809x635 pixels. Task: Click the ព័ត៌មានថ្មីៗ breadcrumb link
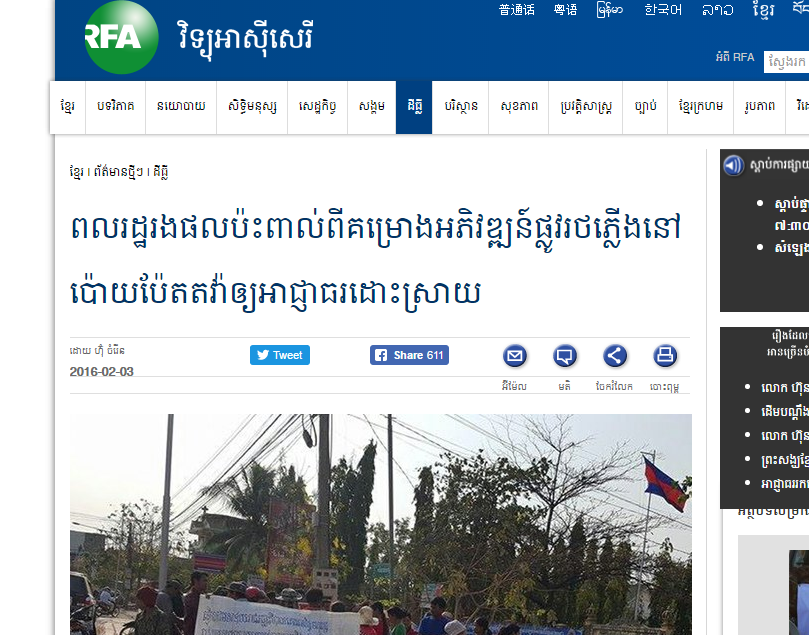[x=119, y=172]
